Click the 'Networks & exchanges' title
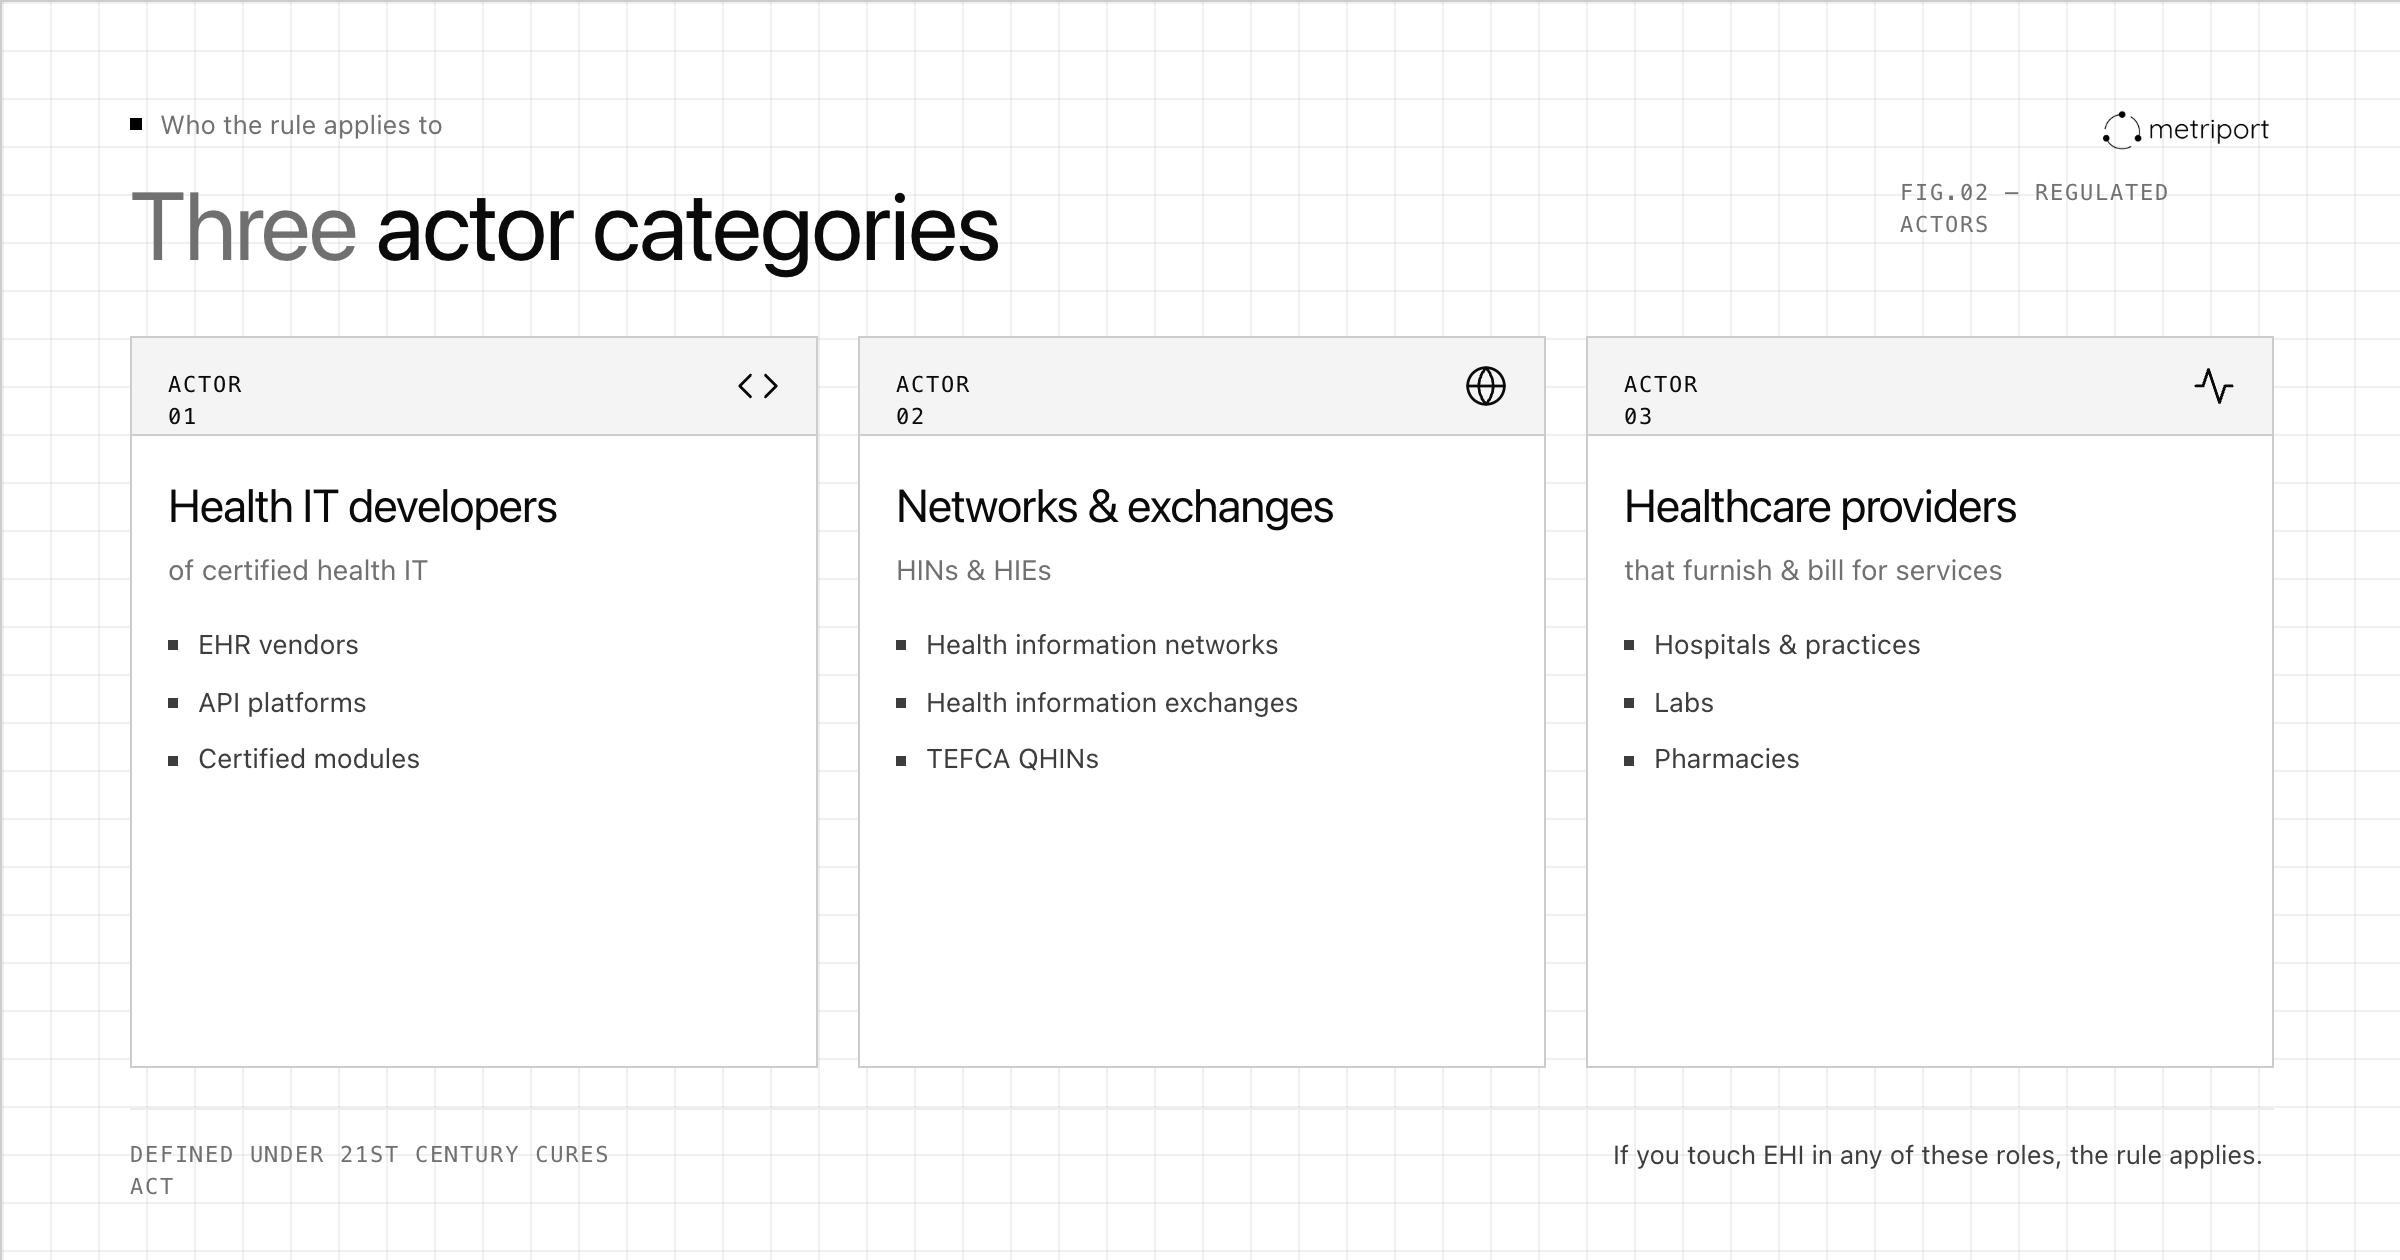 pos(1114,507)
